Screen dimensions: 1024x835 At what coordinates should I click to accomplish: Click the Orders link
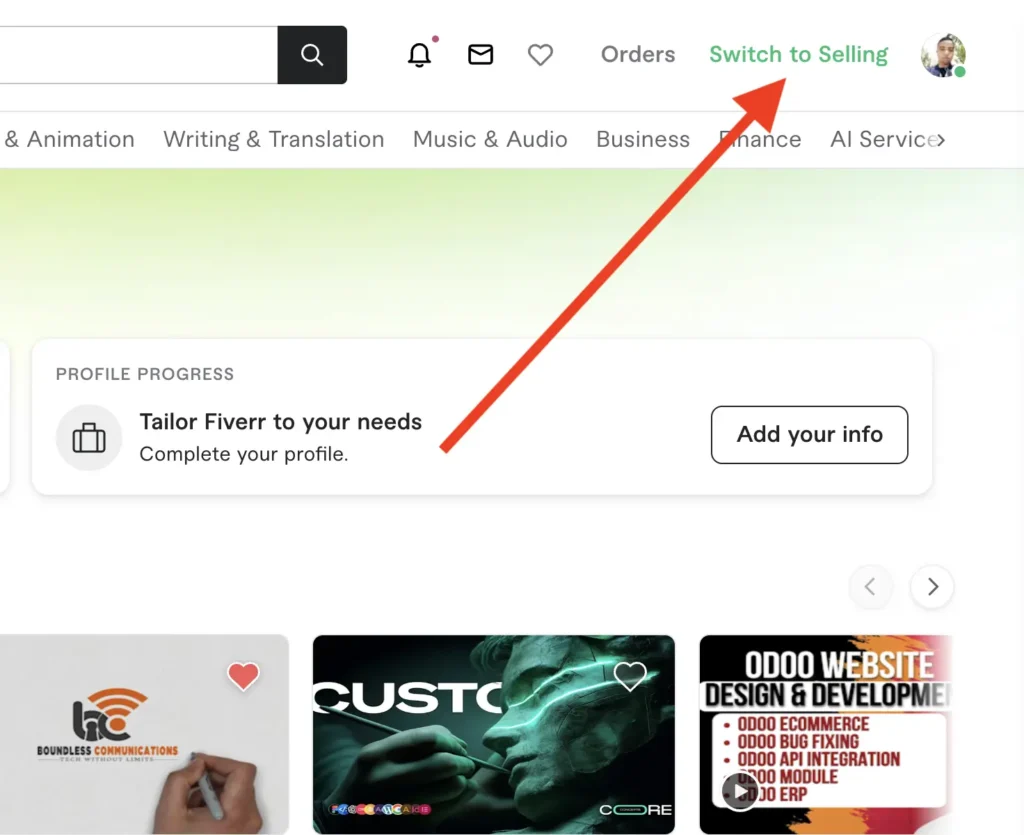click(x=638, y=54)
